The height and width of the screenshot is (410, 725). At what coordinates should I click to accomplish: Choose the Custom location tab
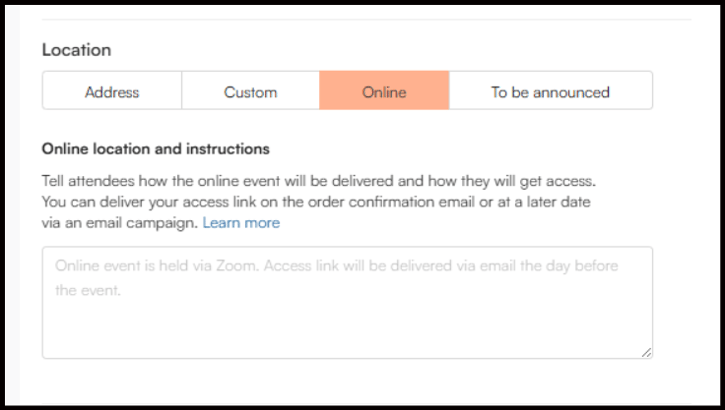click(x=250, y=92)
